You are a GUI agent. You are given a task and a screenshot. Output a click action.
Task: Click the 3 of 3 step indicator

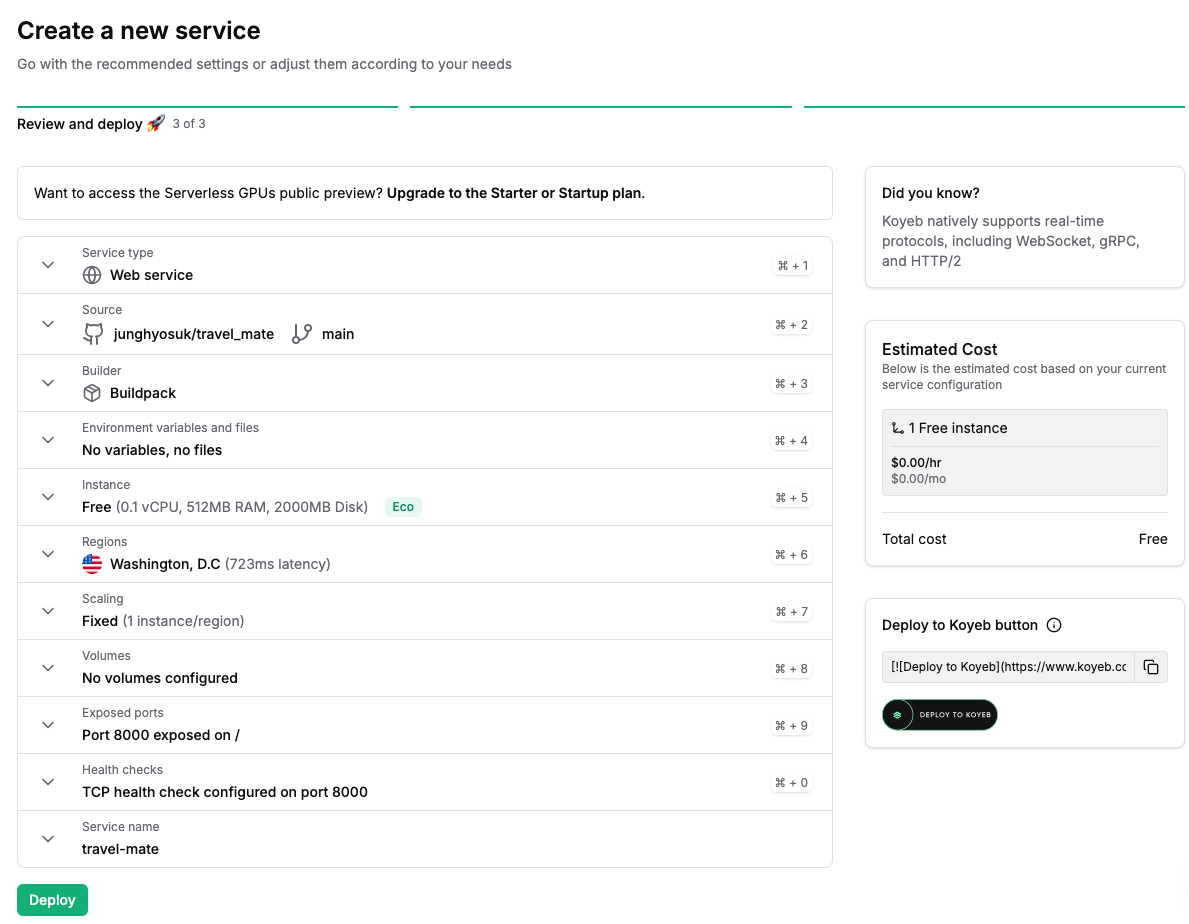click(189, 124)
